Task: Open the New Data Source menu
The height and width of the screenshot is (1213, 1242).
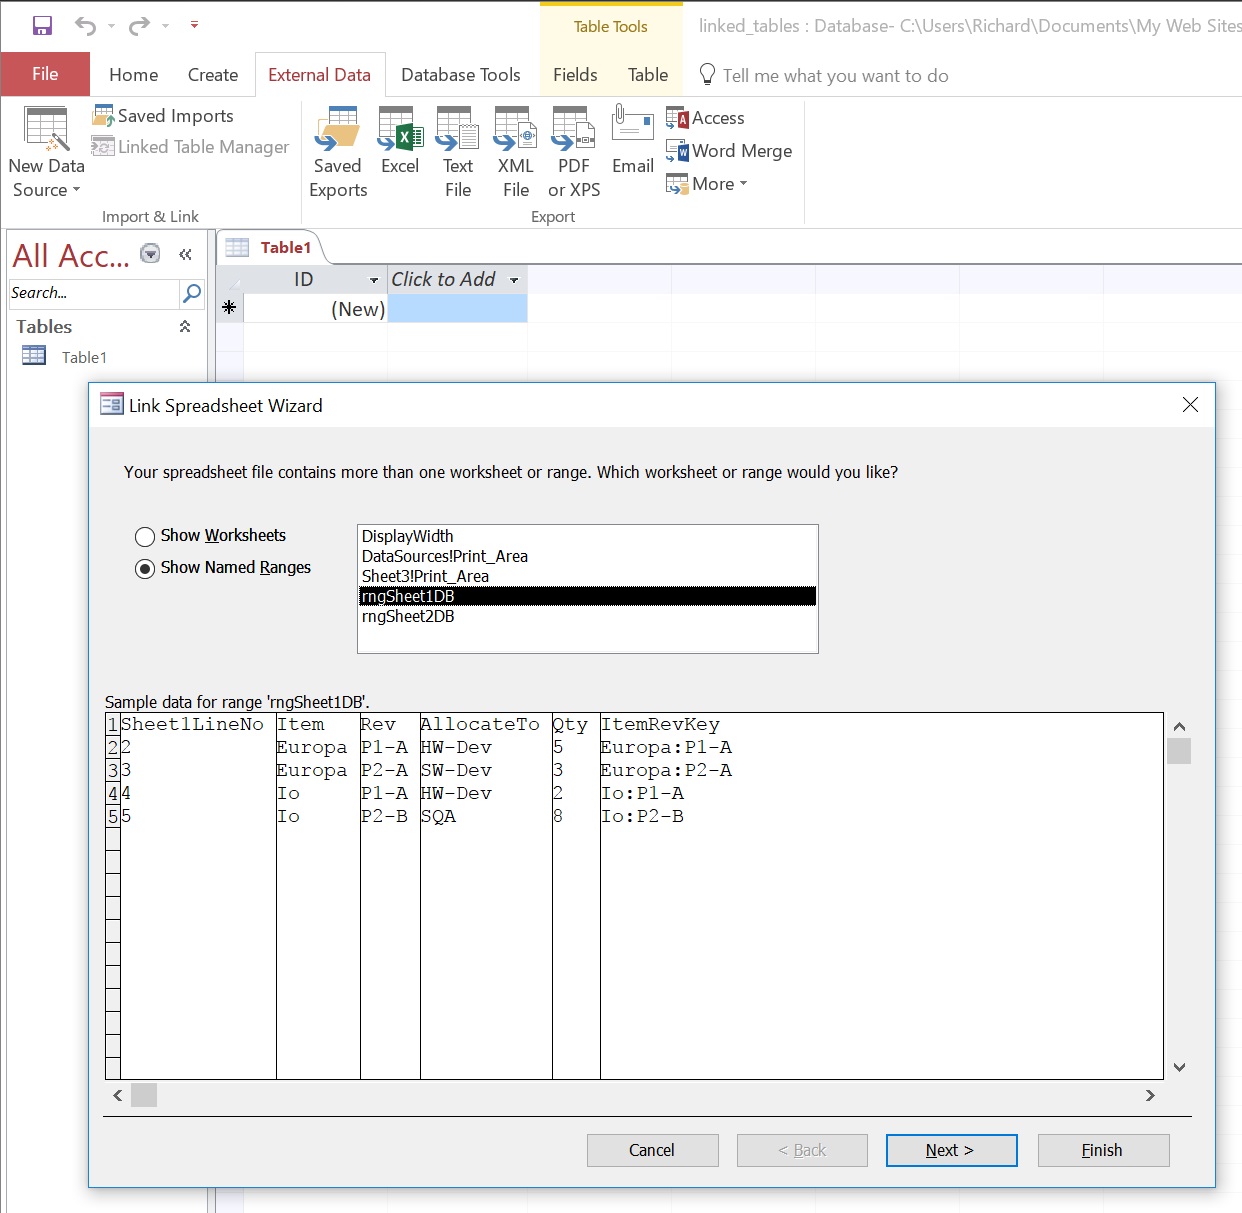Action: (x=46, y=152)
